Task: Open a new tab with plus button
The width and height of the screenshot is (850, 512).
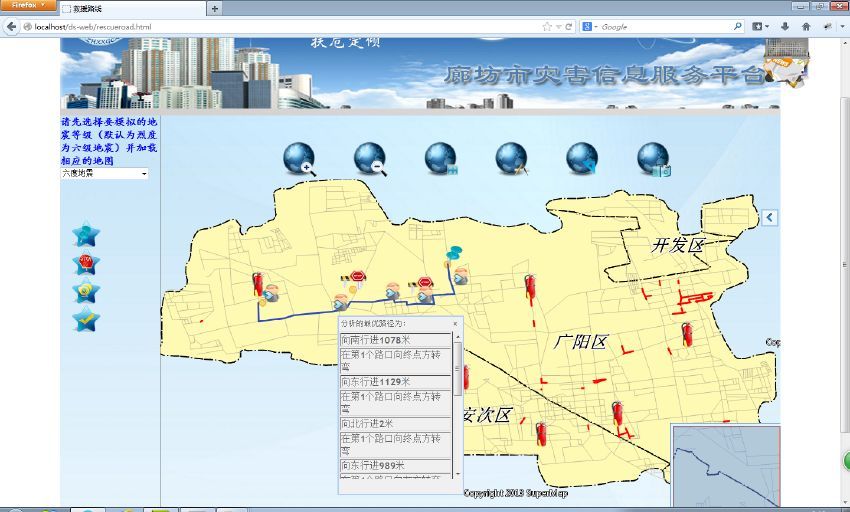Action: click(214, 8)
